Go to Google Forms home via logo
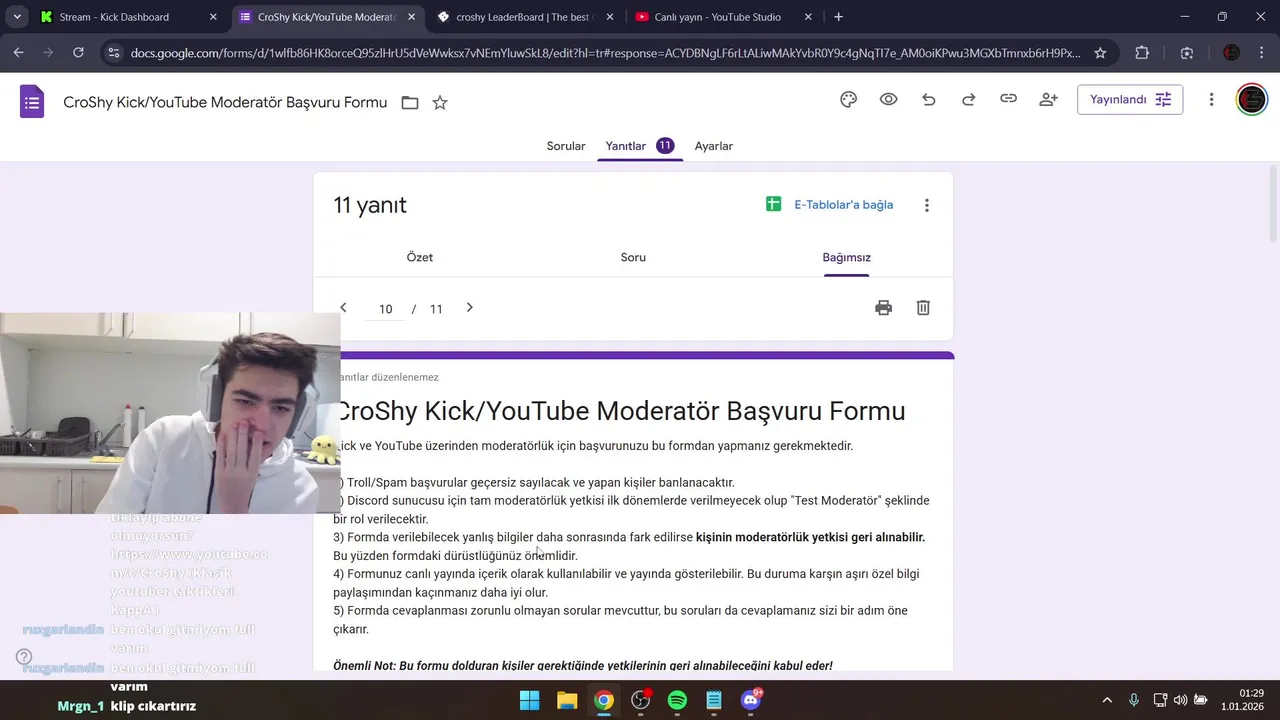This screenshot has height=720, width=1280. pyautogui.click(x=32, y=101)
